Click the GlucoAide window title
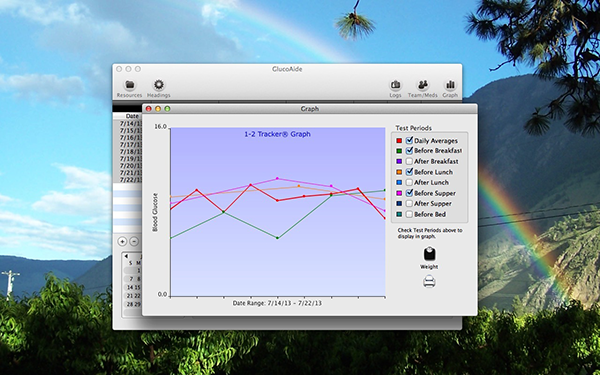Viewport: 600px width, 375px height. 287,69
